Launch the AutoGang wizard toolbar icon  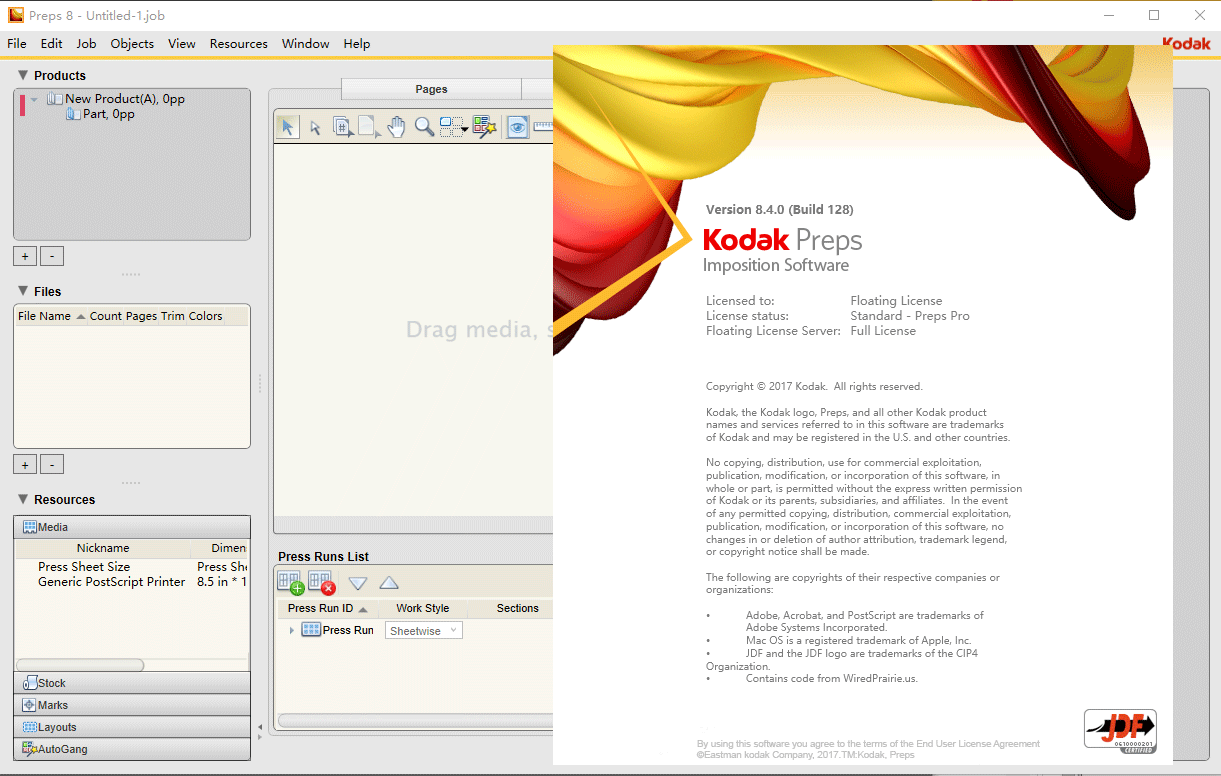[485, 127]
